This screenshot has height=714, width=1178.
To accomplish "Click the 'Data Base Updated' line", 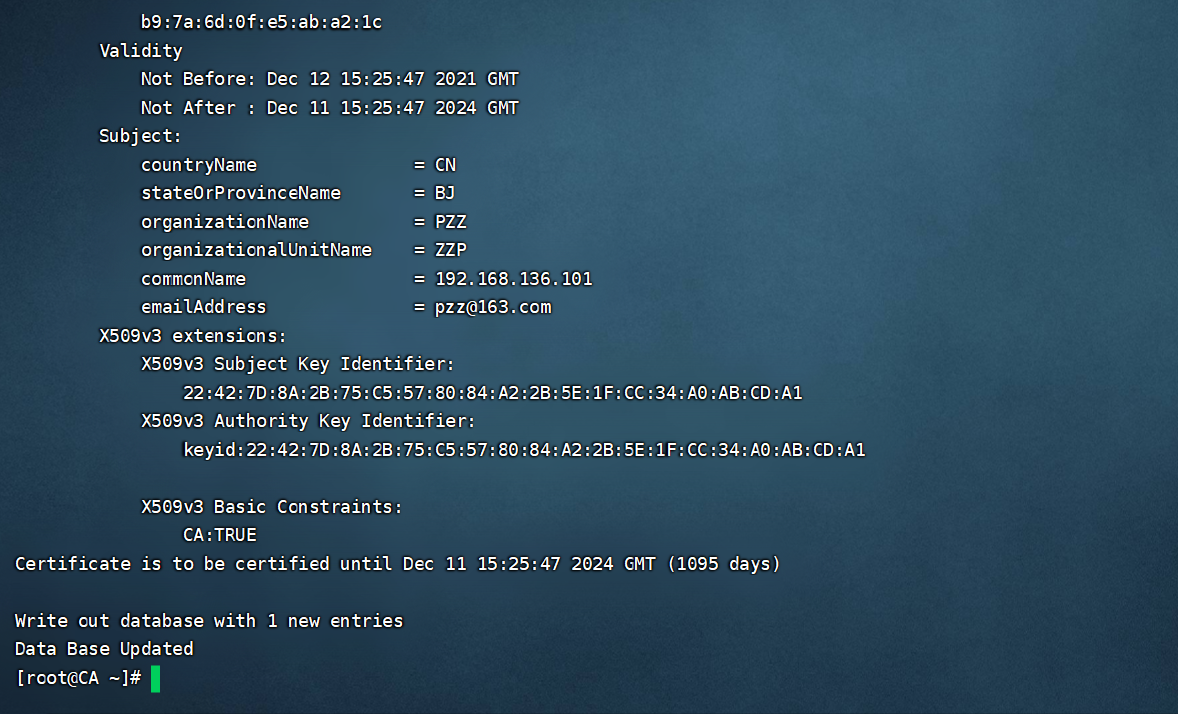I will click(104, 649).
